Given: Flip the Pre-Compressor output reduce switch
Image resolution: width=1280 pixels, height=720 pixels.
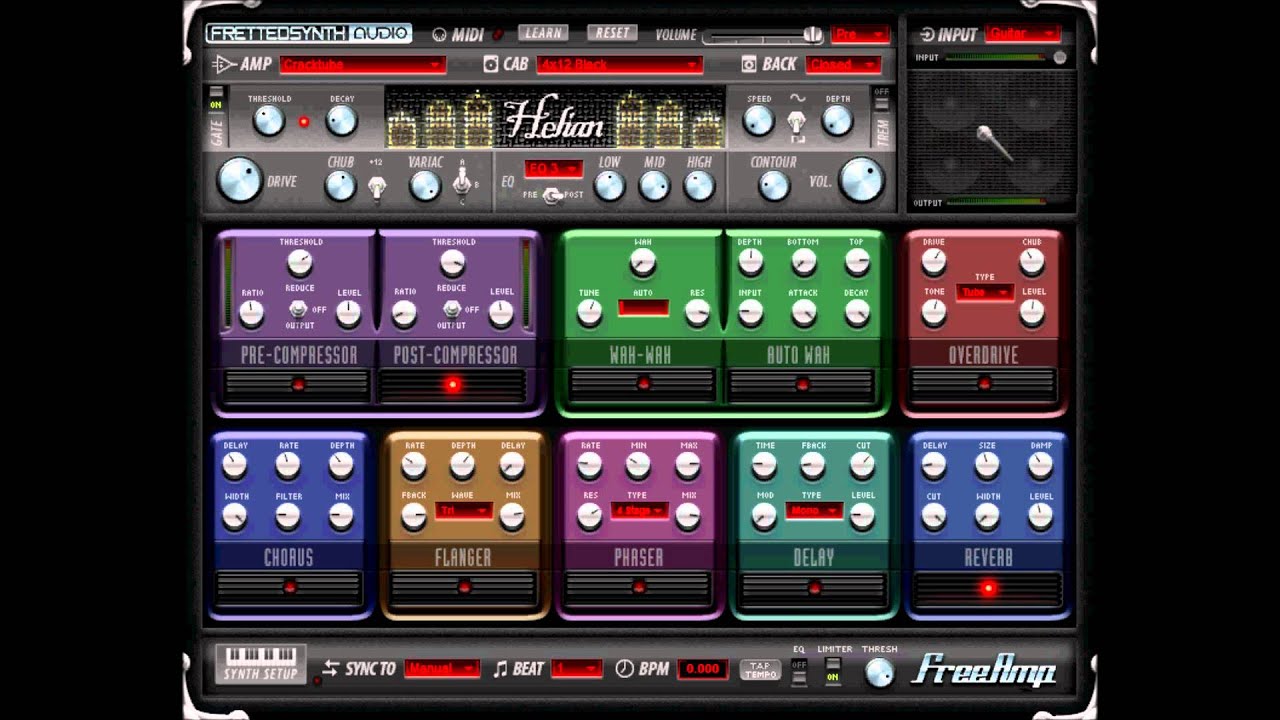Looking at the screenshot, I should point(299,309).
